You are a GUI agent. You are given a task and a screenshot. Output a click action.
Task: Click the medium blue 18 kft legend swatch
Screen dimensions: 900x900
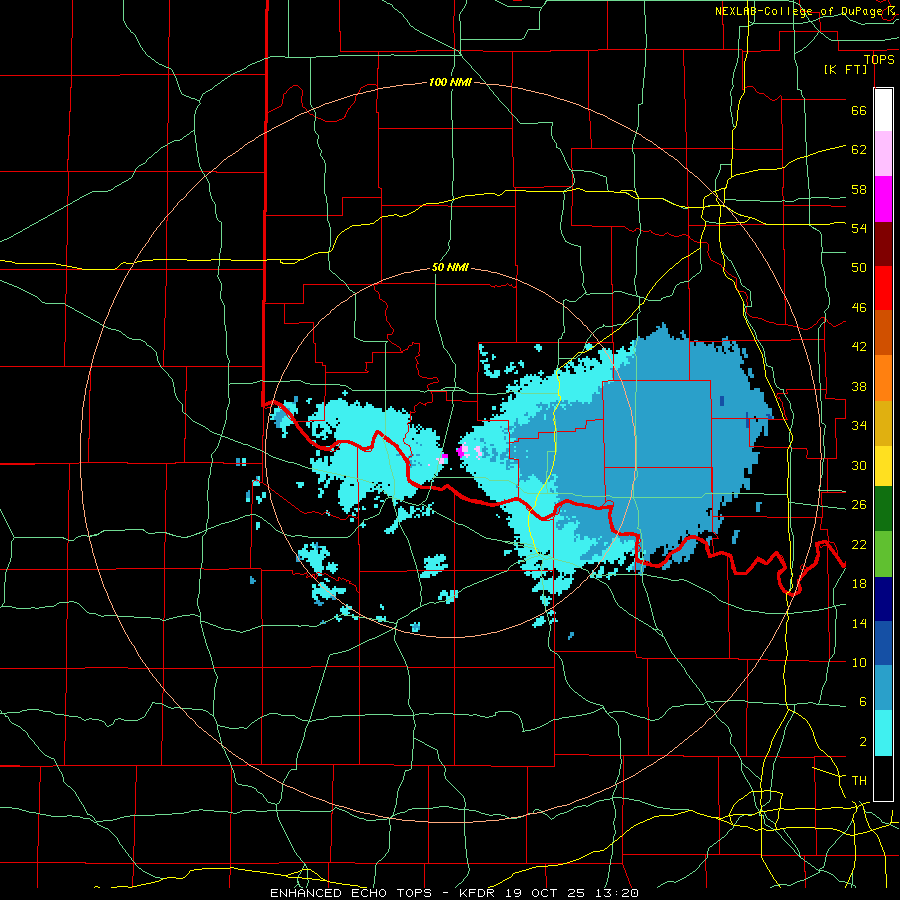pyautogui.click(x=883, y=643)
